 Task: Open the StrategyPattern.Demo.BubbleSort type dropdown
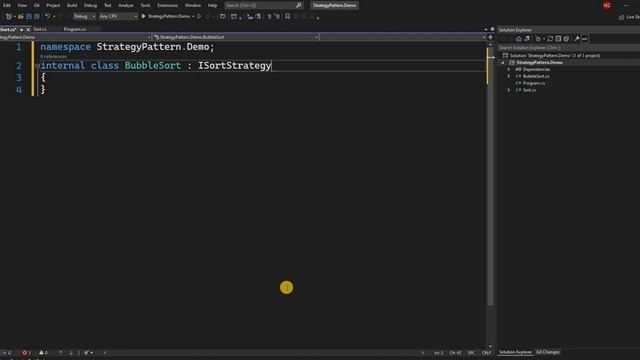236,37
